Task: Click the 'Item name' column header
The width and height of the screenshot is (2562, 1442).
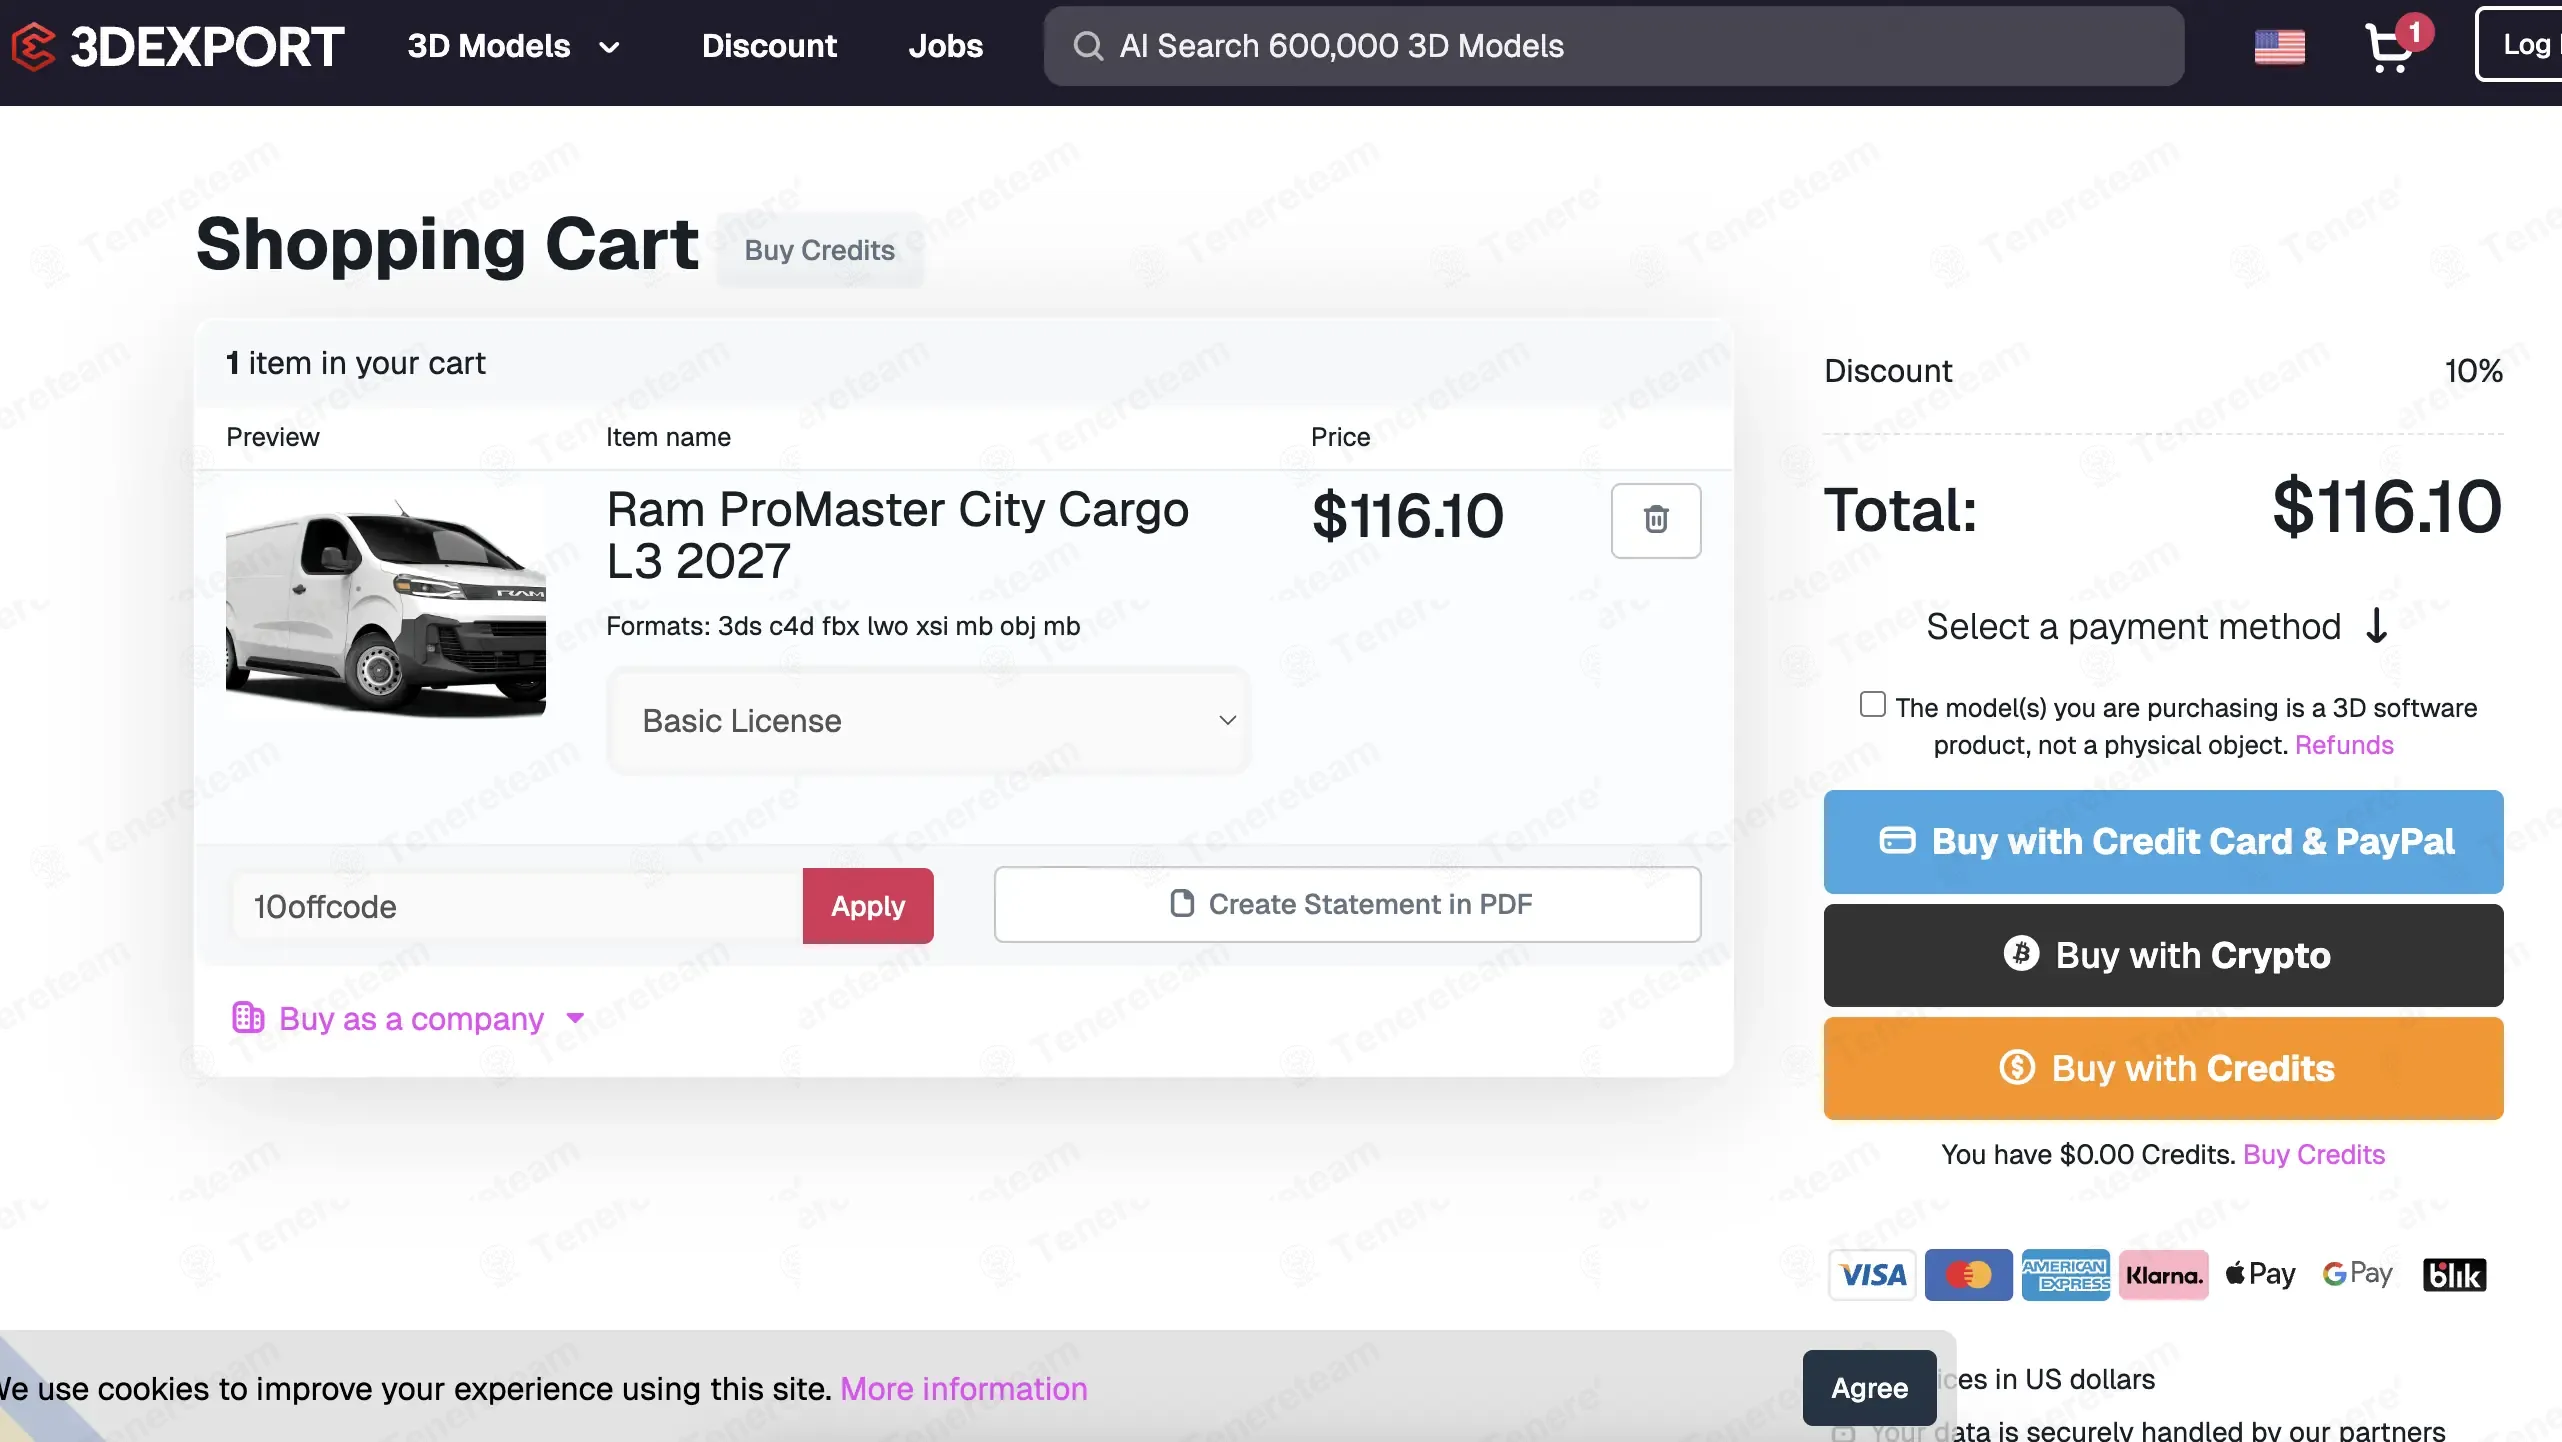Action: (668, 437)
